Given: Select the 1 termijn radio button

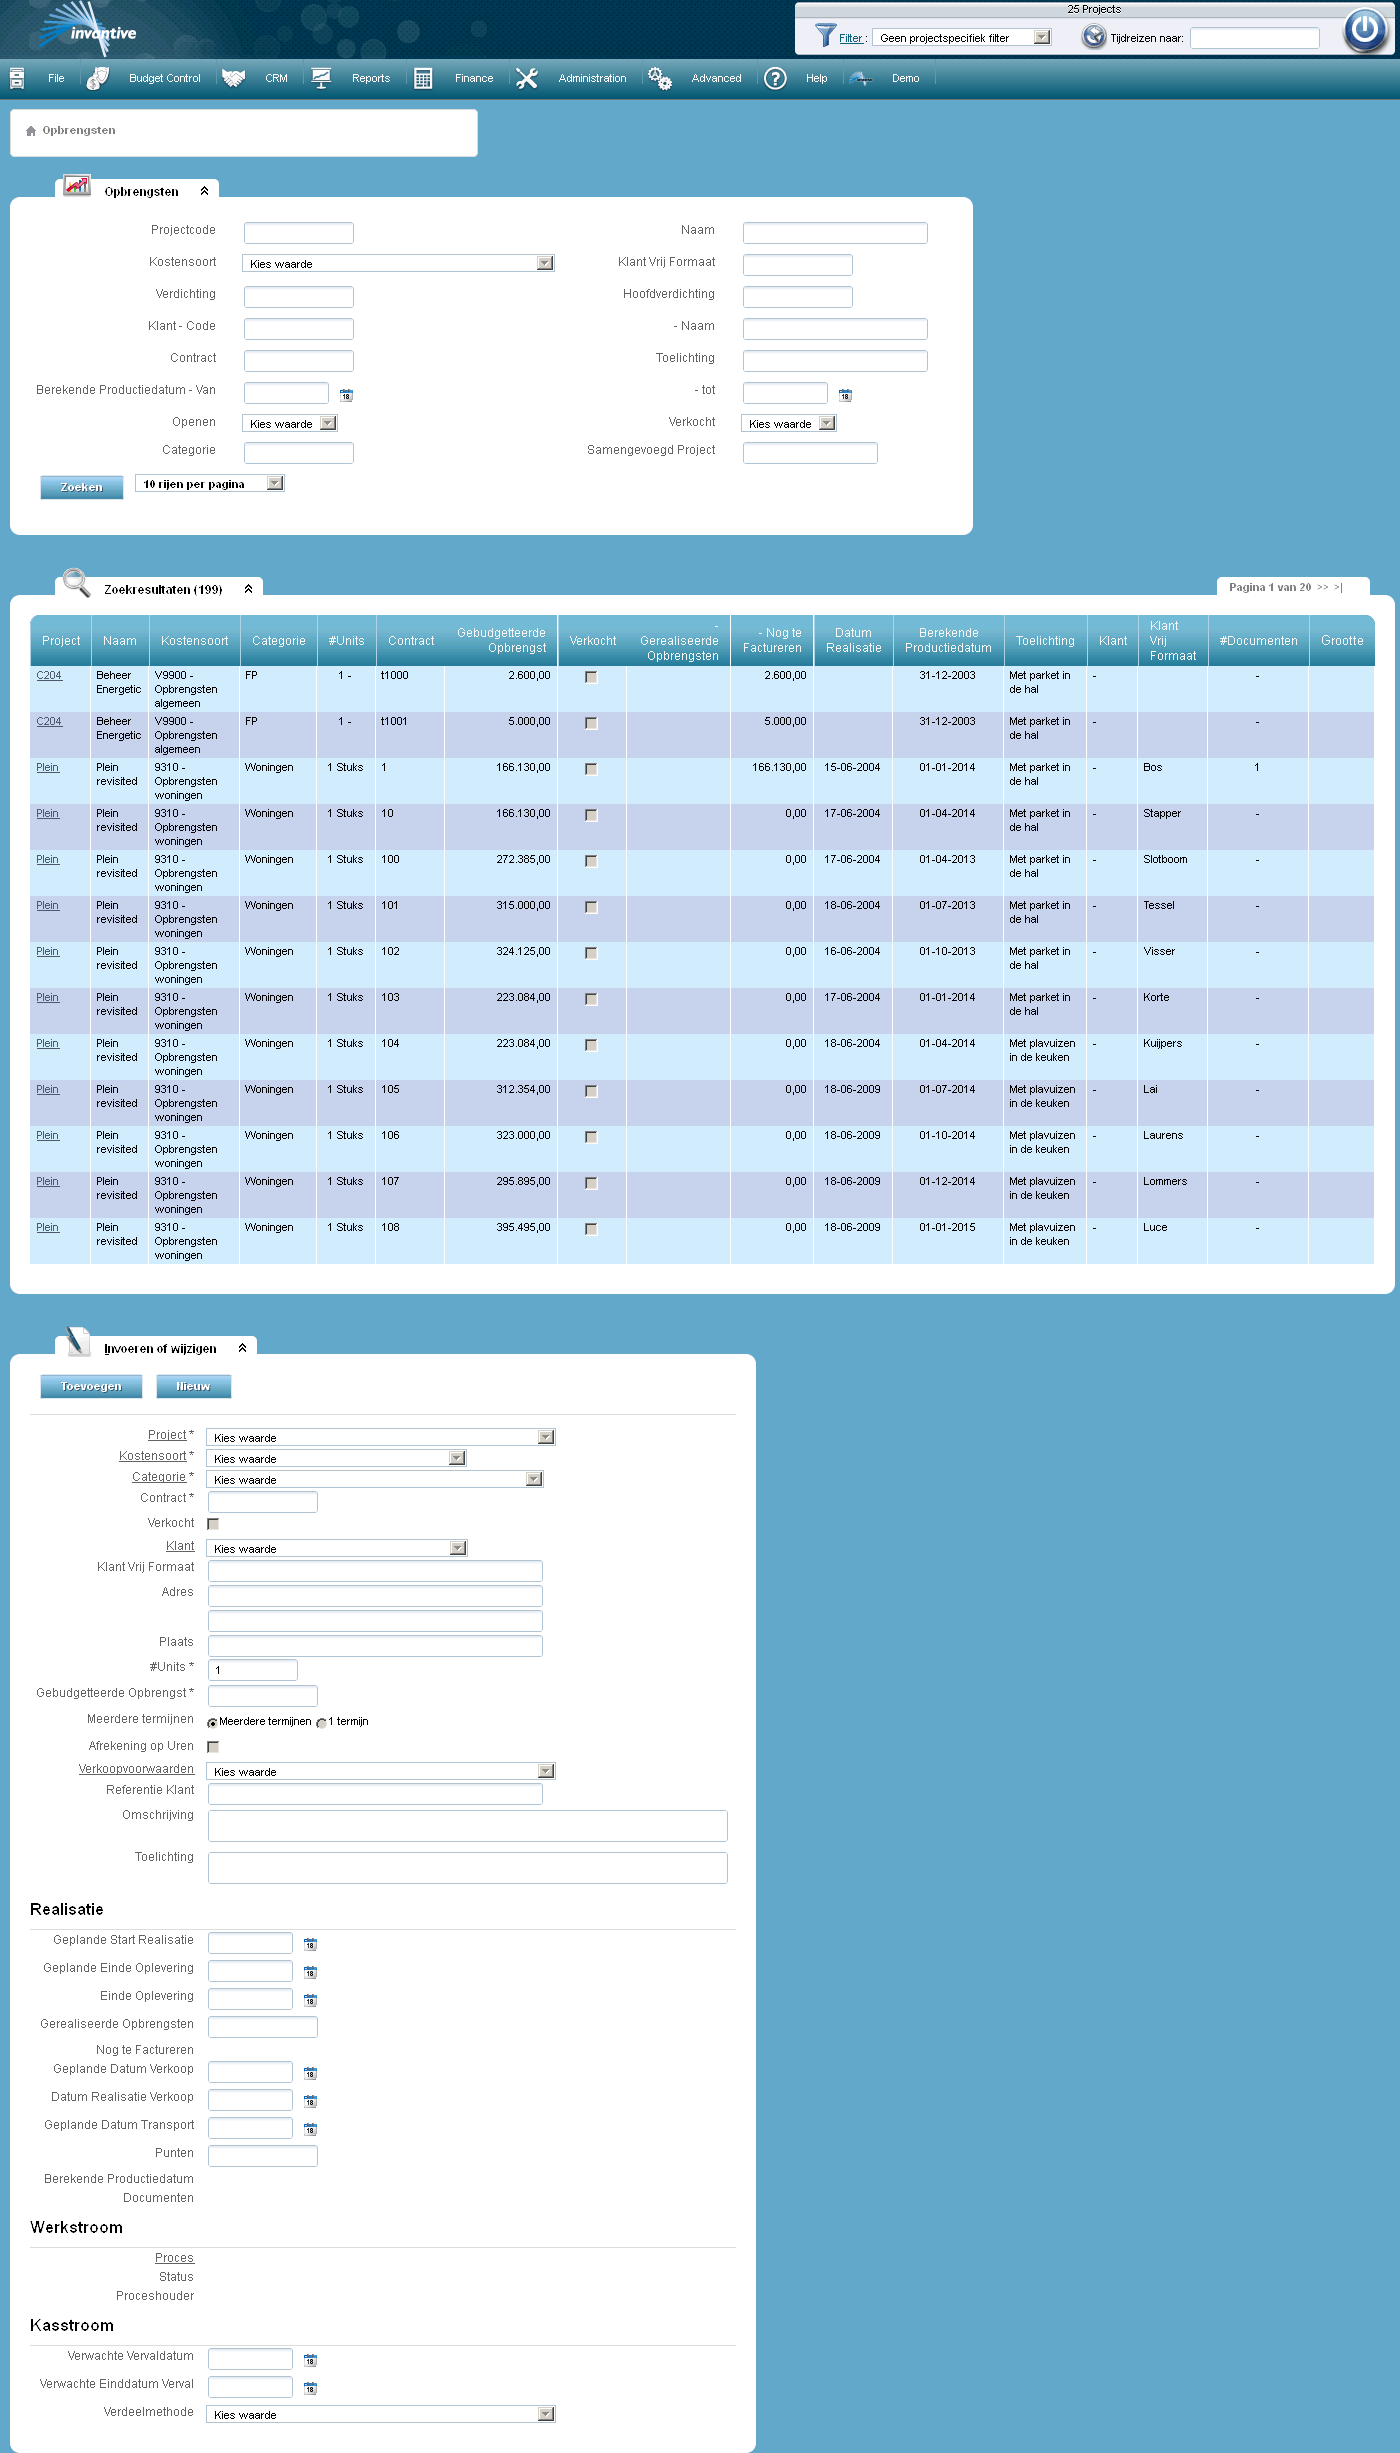Looking at the screenshot, I should [x=321, y=1723].
